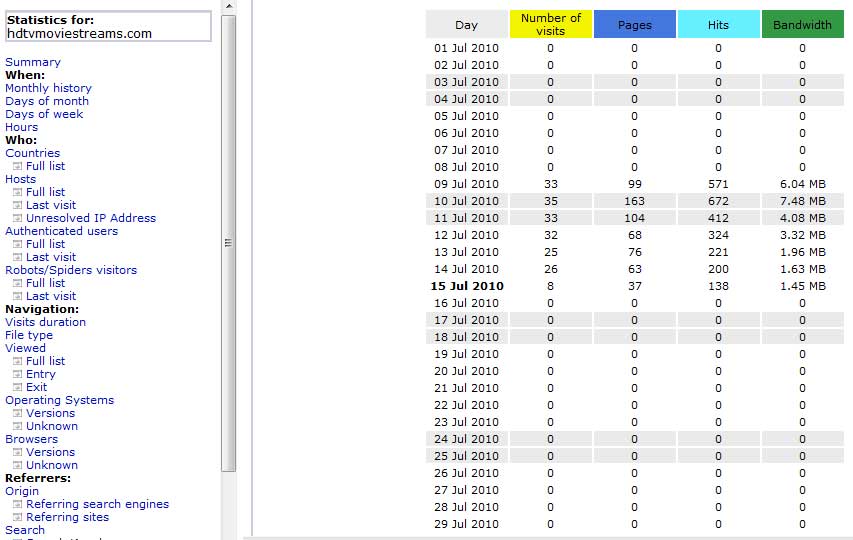The height and width of the screenshot is (540, 853).
Task: Open the Summary link
Action: pyautogui.click(x=33, y=62)
